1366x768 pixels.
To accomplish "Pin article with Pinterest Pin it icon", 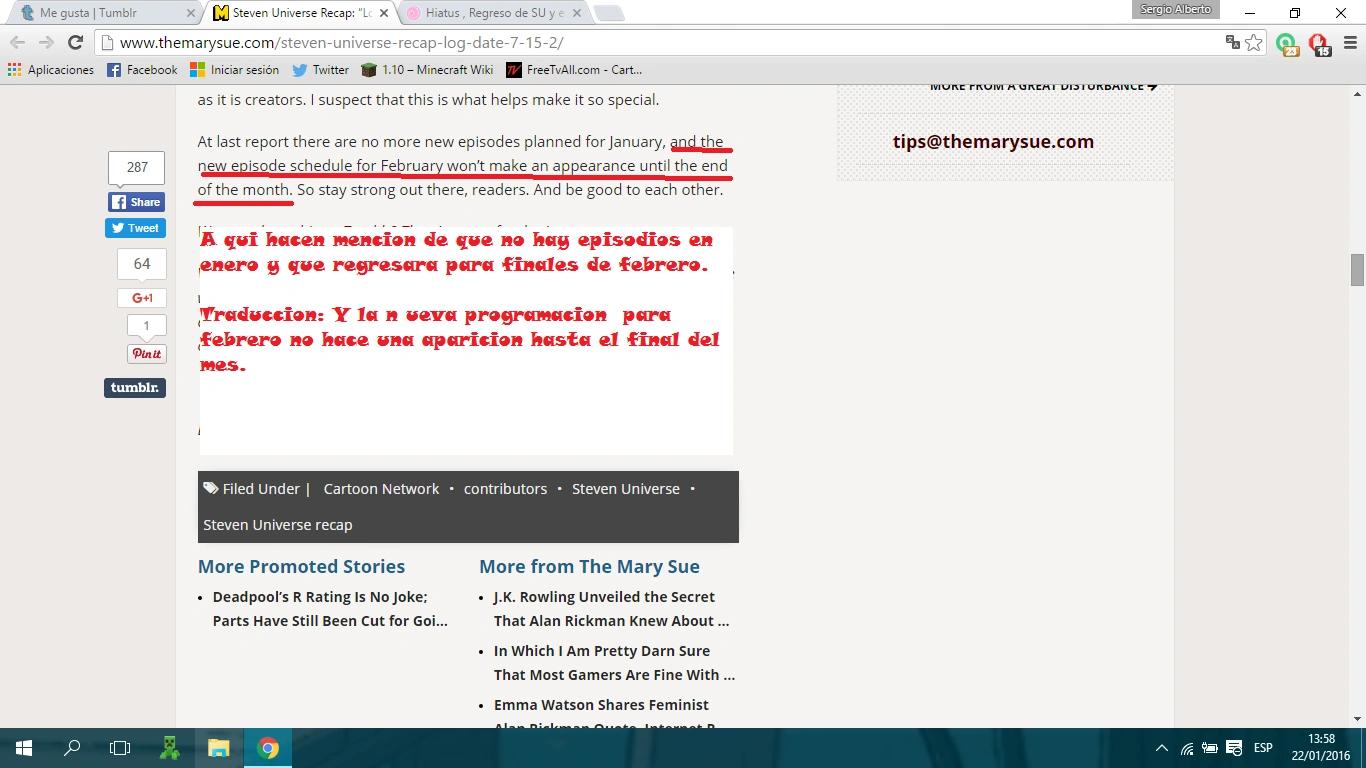I will [146, 354].
